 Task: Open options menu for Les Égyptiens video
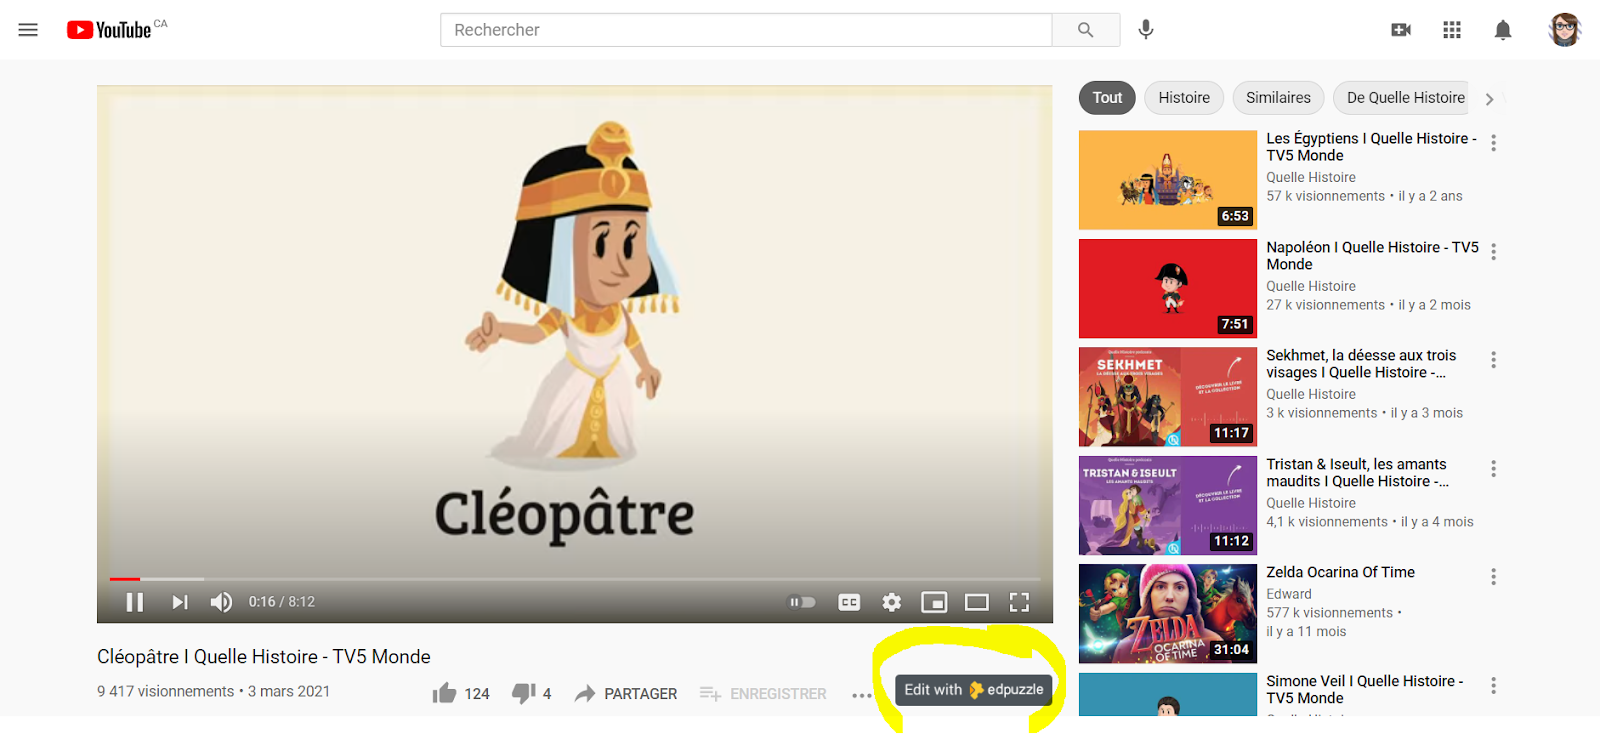pos(1493,143)
